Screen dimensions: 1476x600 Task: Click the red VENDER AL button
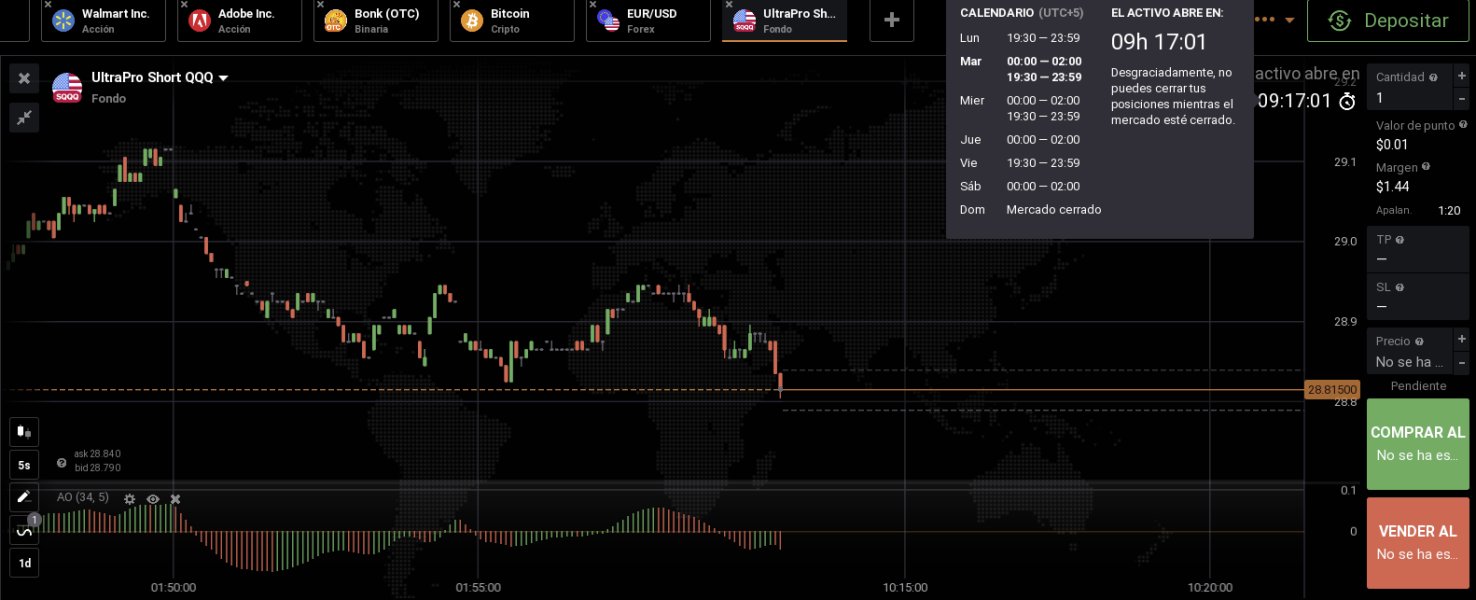[1418, 542]
